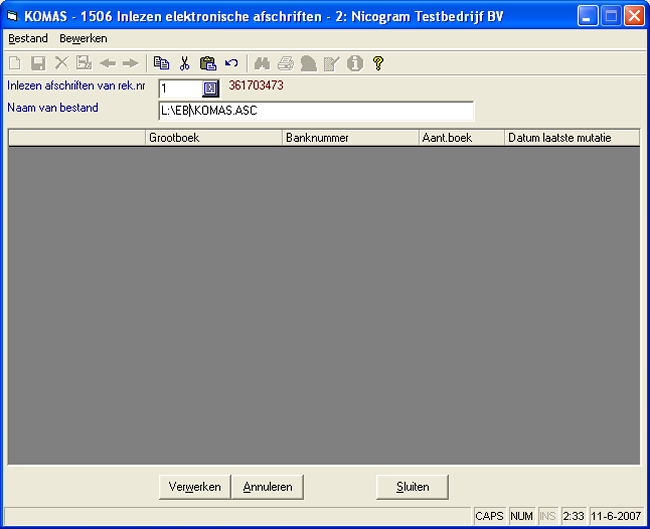Click Inlezen afschriften van rek.nr label
The width and height of the screenshot is (650, 529).
coord(76,85)
